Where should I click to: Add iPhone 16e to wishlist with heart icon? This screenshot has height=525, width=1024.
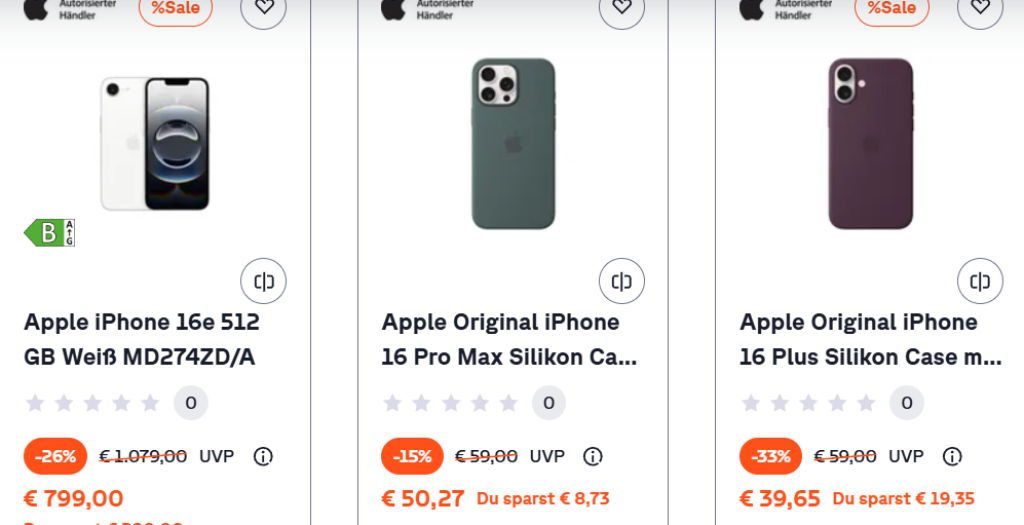(x=263, y=8)
